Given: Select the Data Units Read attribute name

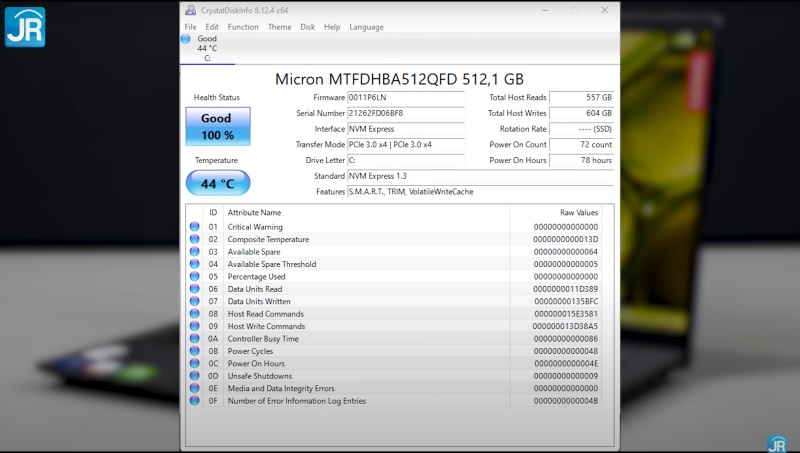Looking at the screenshot, I should [x=255, y=289].
